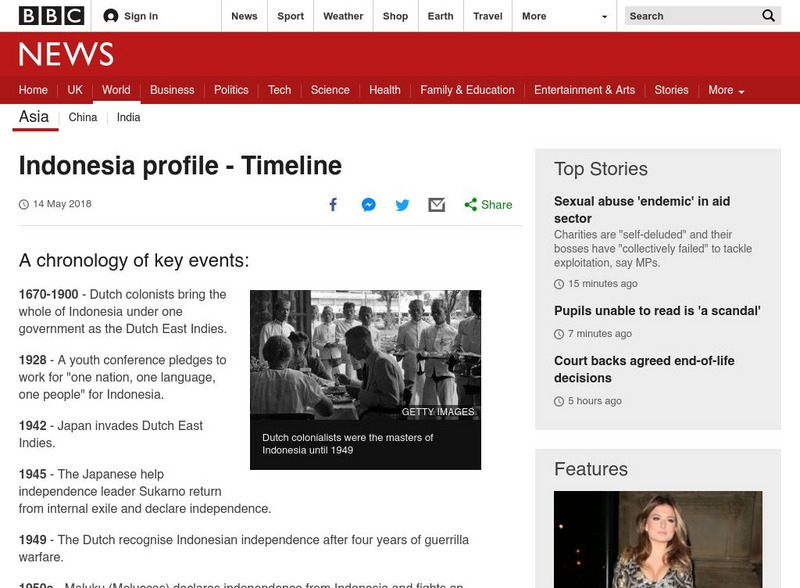The height and width of the screenshot is (588, 800).
Task: Open the Stories section
Action: coord(671,90)
